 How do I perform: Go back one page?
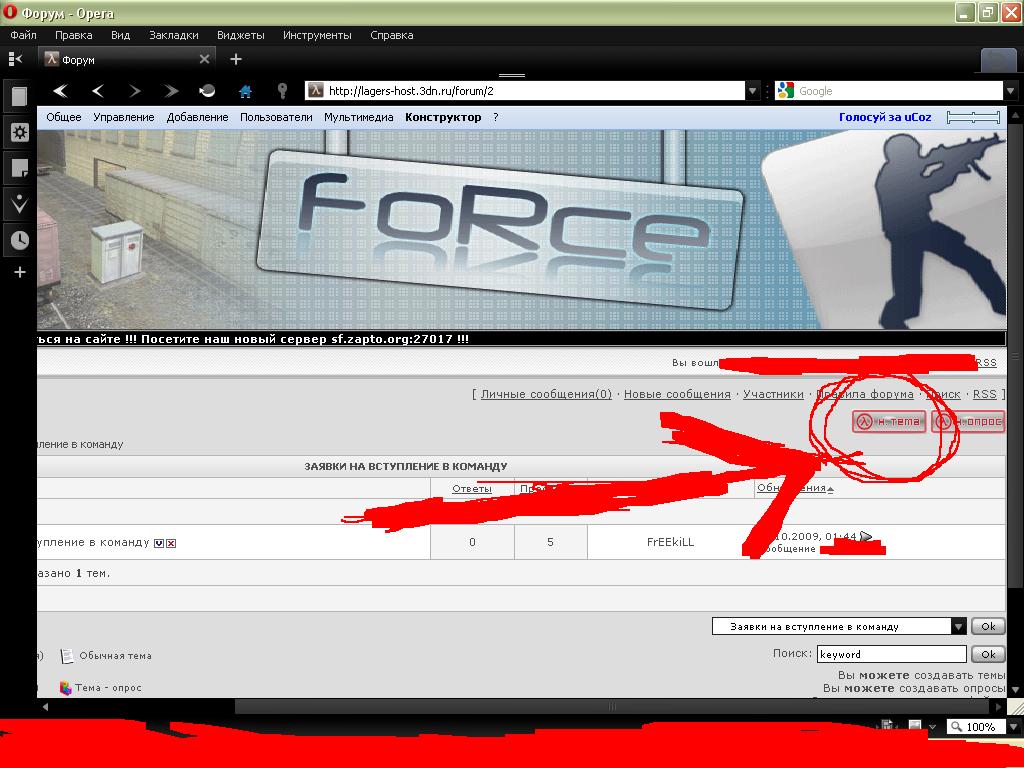click(98, 91)
